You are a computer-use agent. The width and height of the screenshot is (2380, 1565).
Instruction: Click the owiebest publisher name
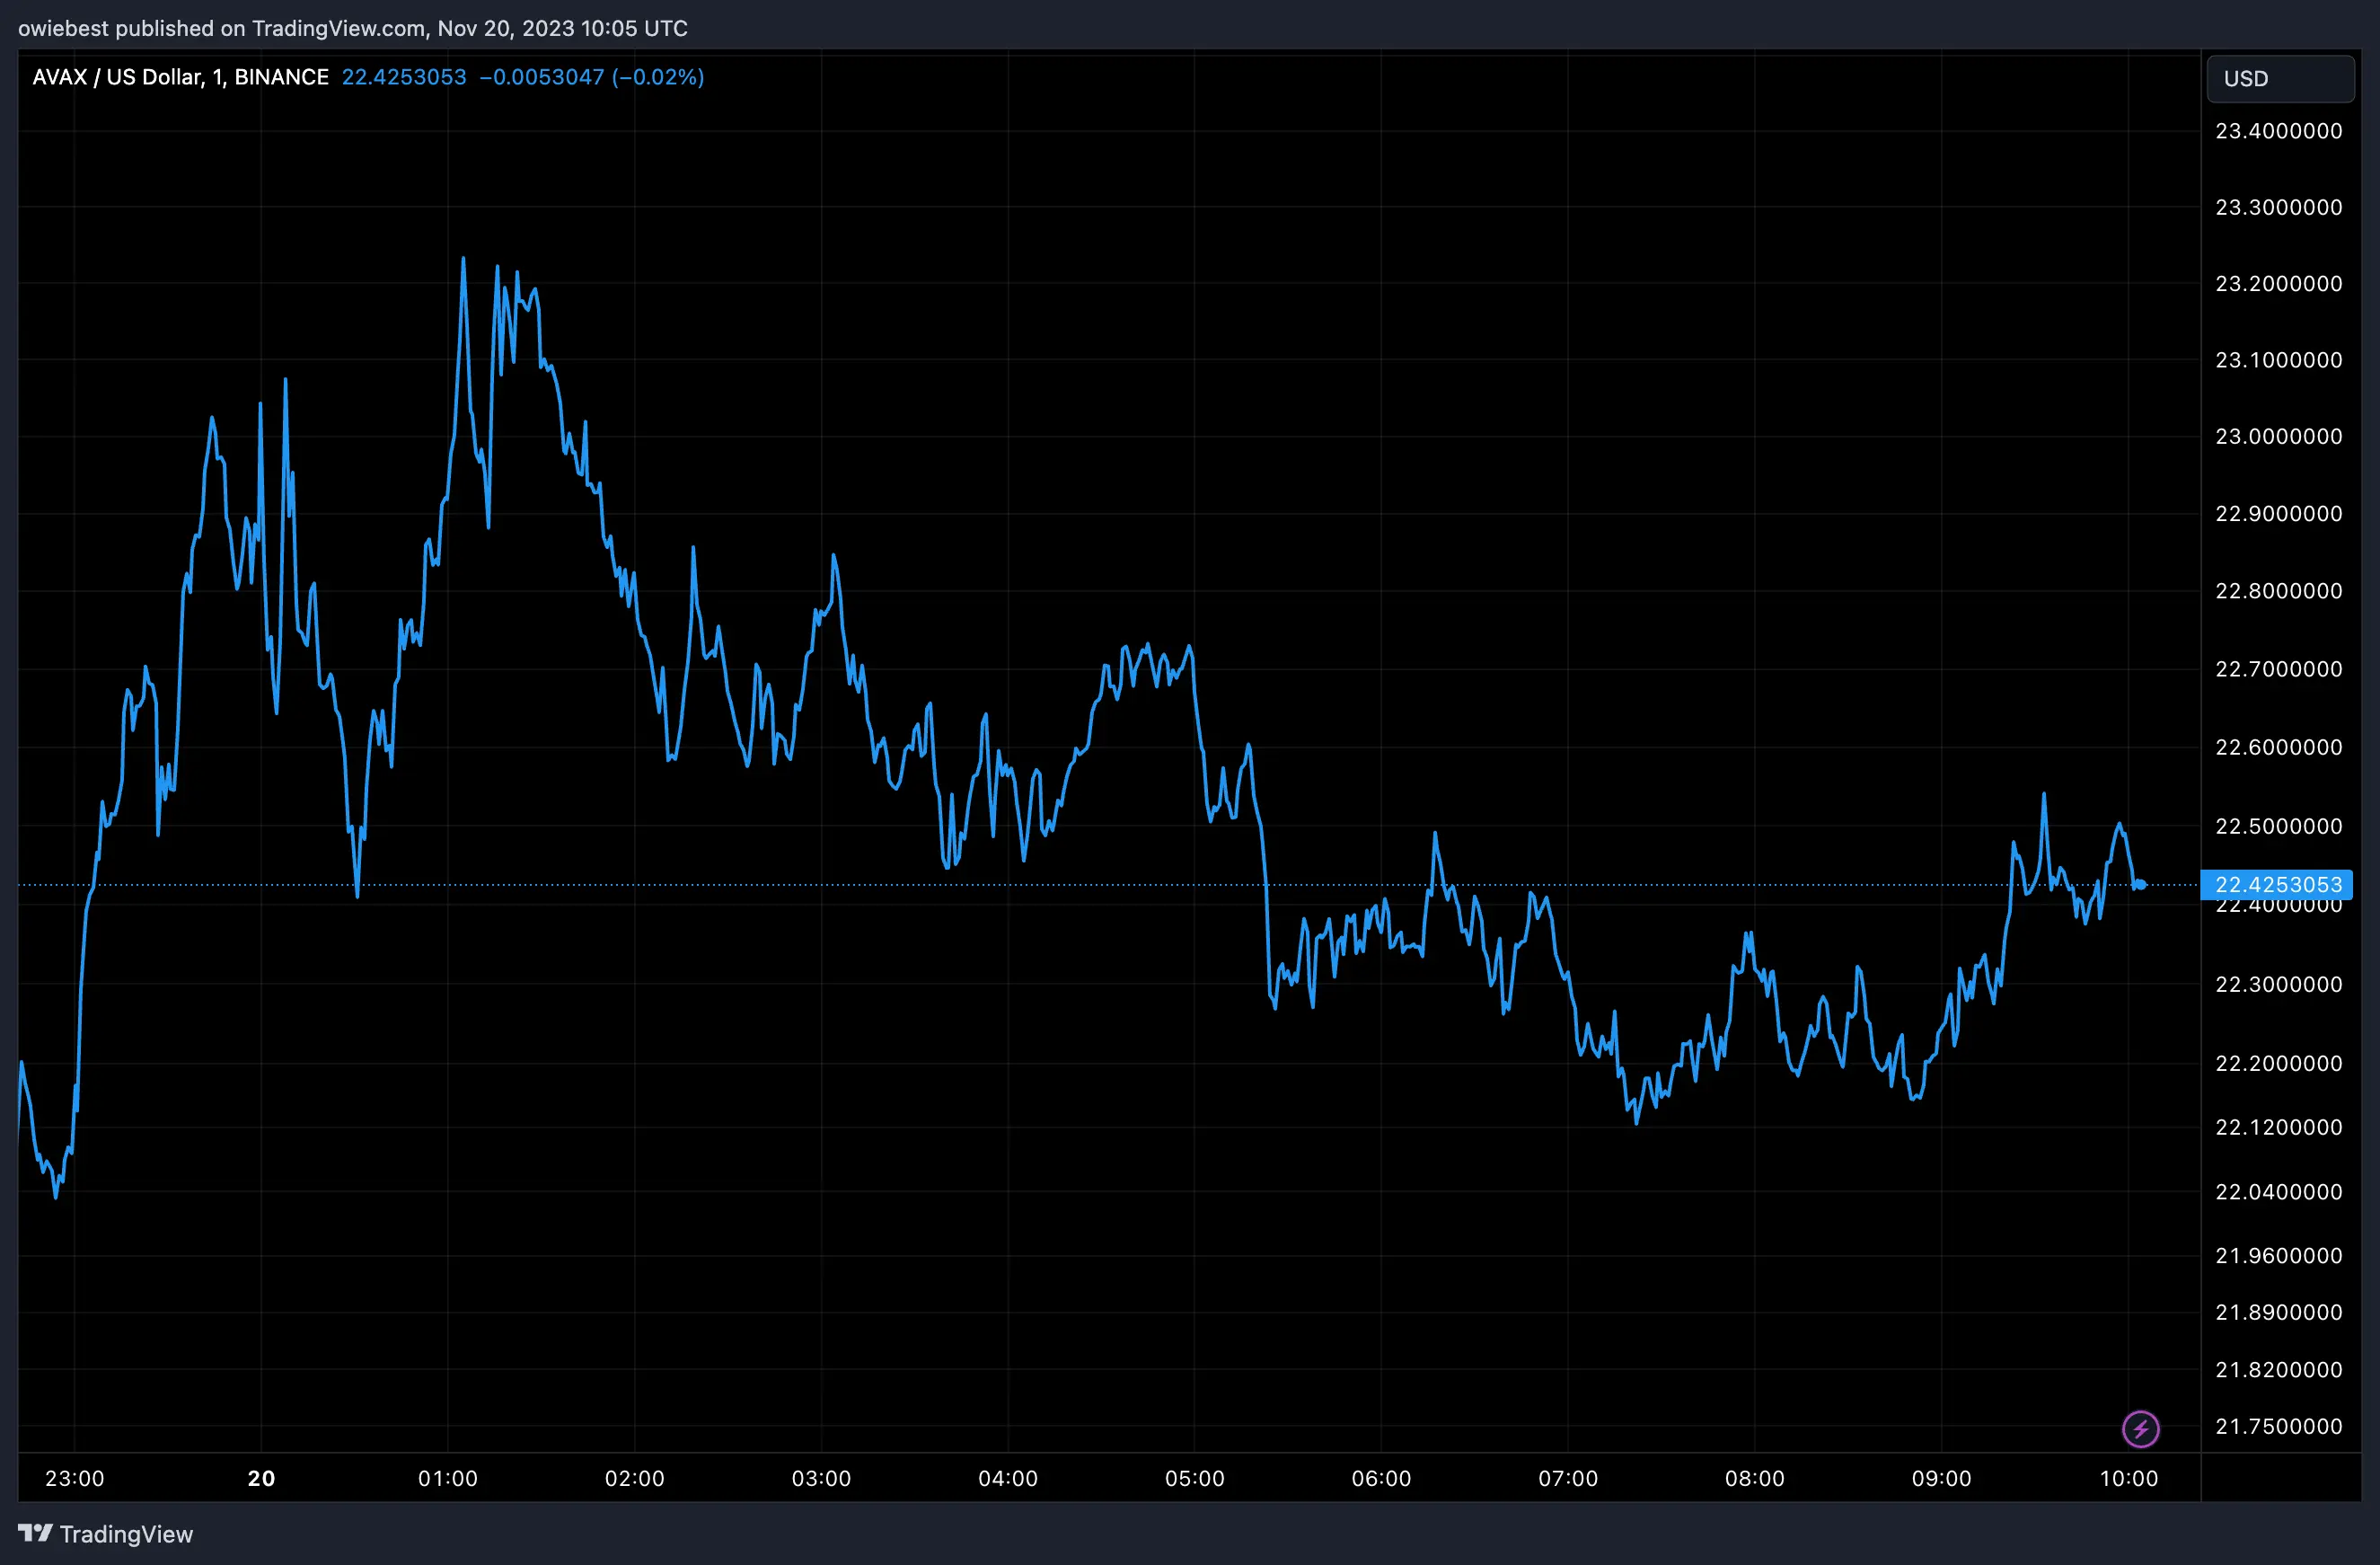coord(62,28)
